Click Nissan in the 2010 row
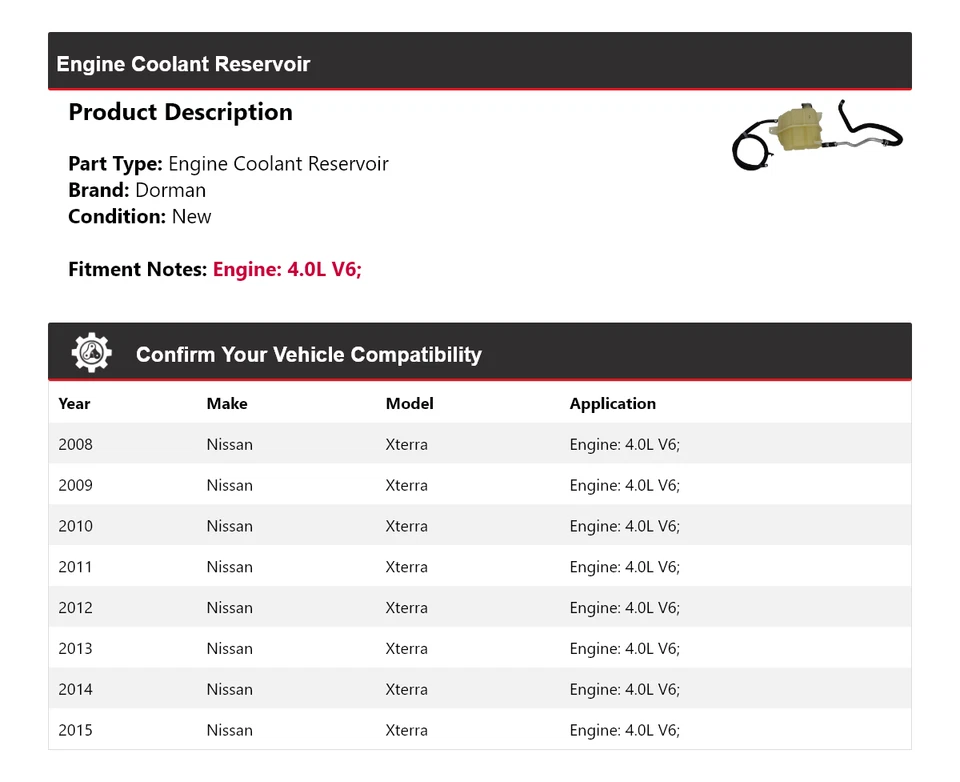This screenshot has height=782, width=960. (x=229, y=527)
